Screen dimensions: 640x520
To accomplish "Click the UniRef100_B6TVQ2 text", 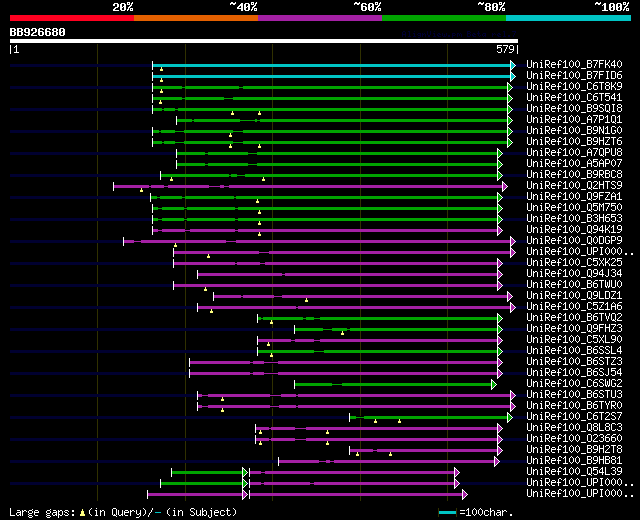I will (x=574, y=318).
